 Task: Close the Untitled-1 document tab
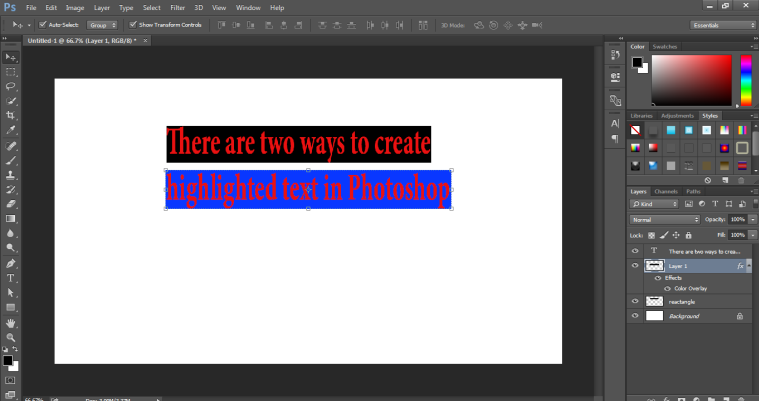tap(145, 41)
